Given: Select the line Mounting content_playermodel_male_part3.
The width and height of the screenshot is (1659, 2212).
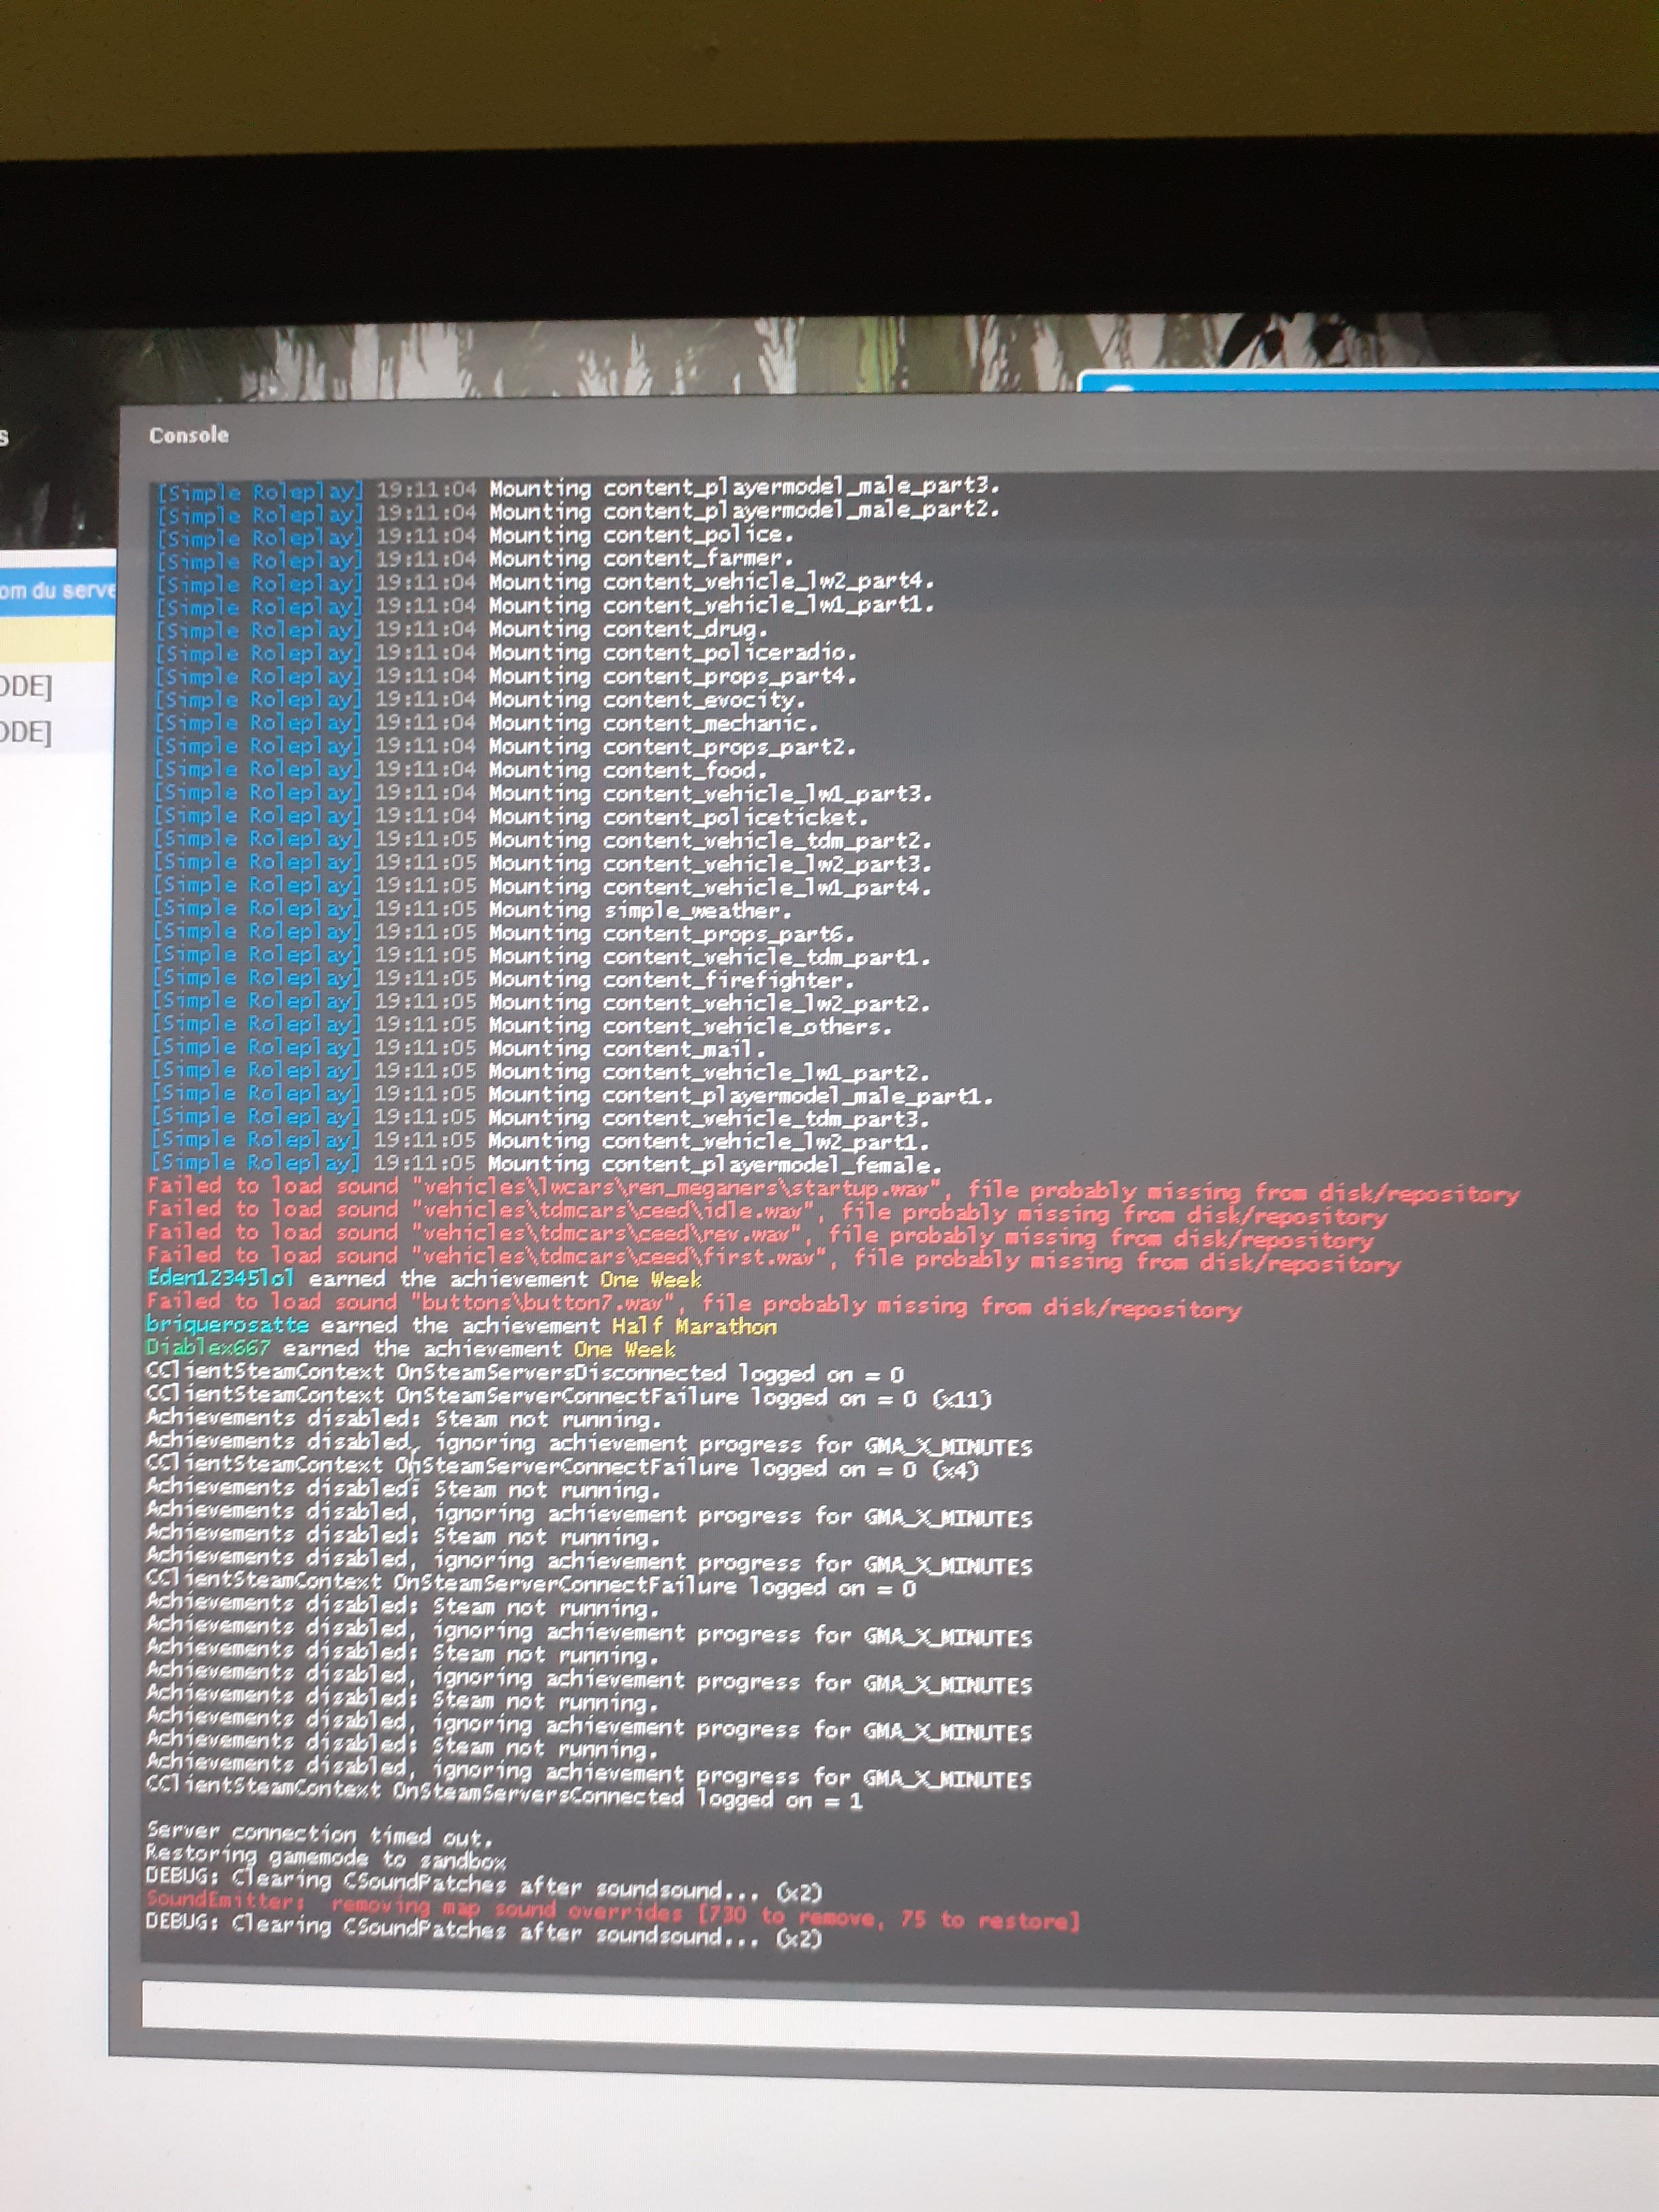Looking at the screenshot, I should pos(578,489).
